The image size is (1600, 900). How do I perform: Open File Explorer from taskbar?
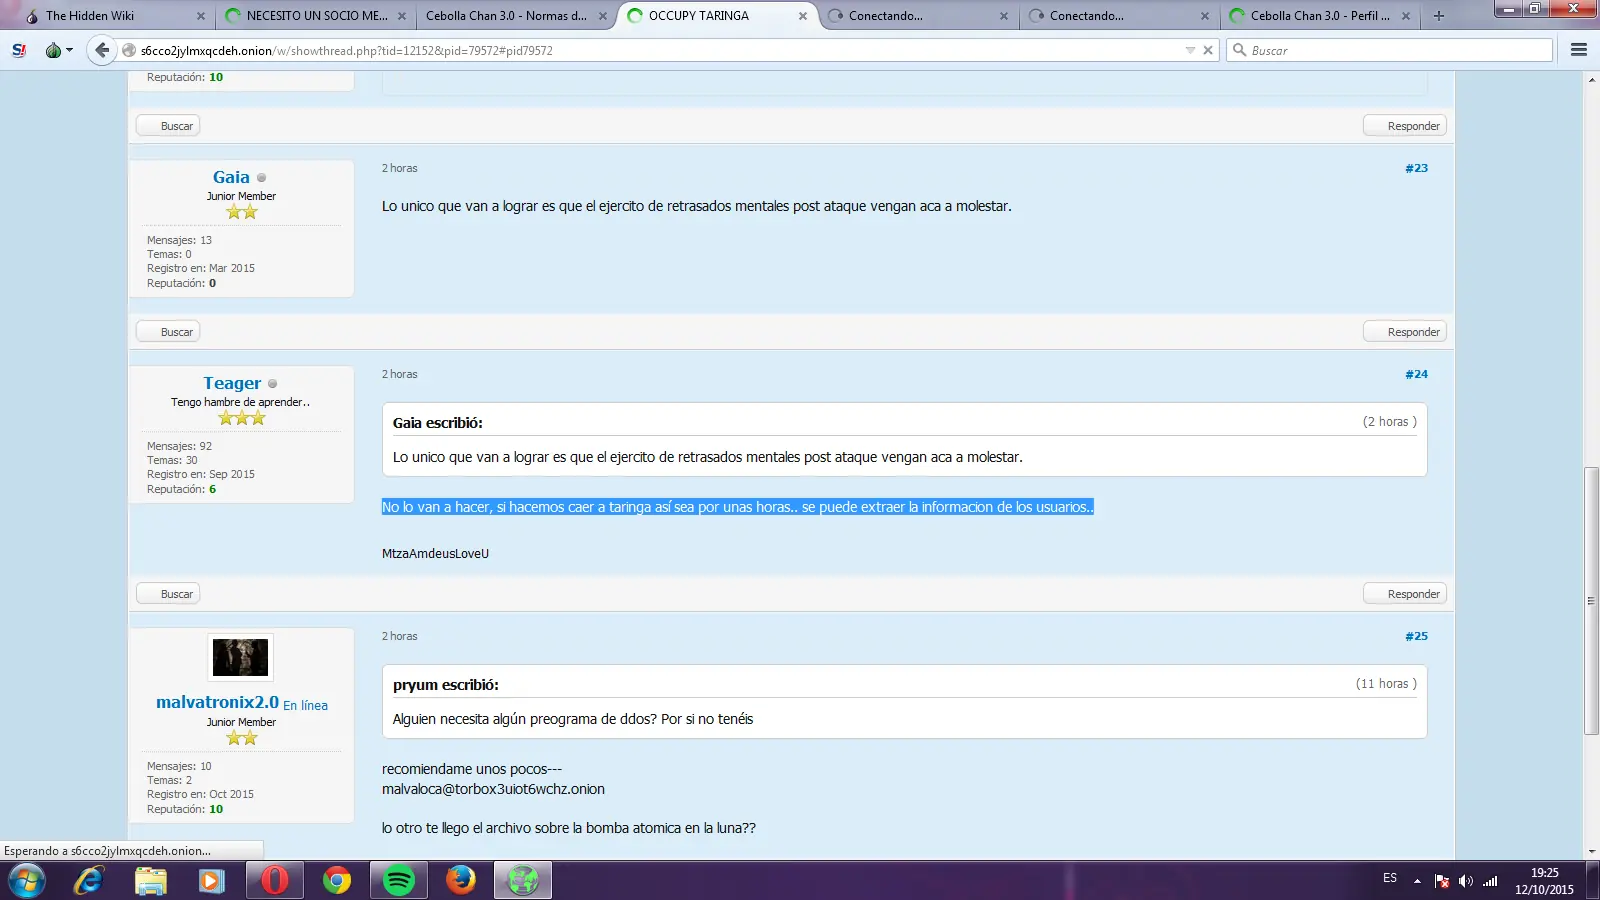[x=150, y=881]
